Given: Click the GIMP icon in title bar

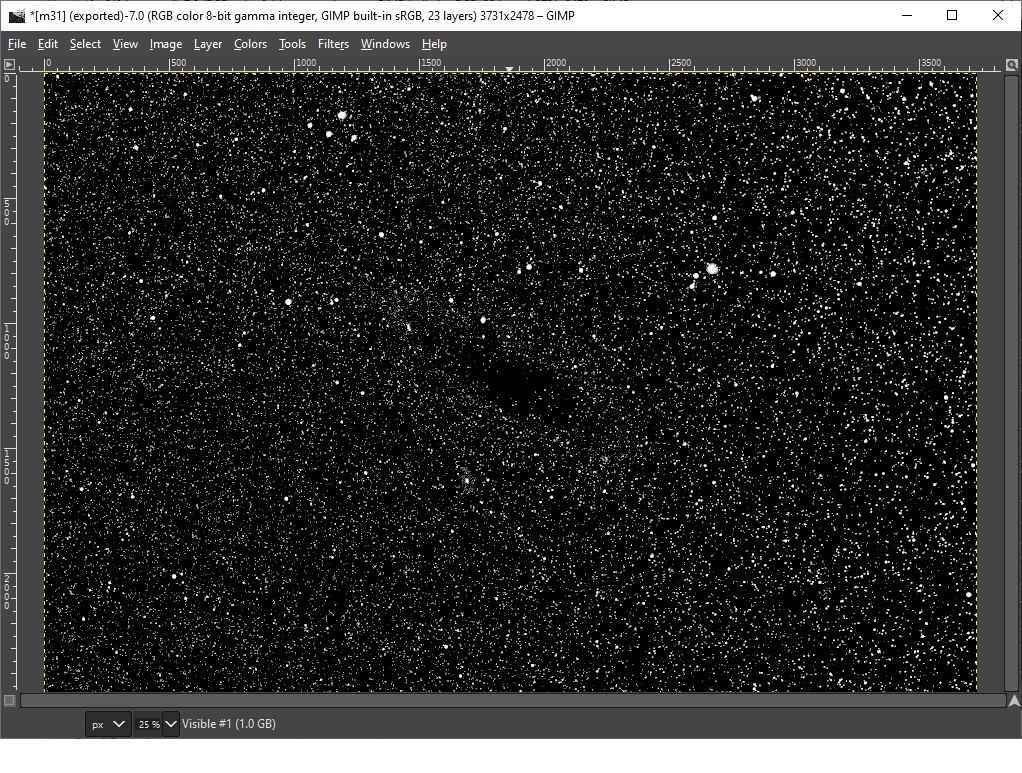Looking at the screenshot, I should (16, 16).
